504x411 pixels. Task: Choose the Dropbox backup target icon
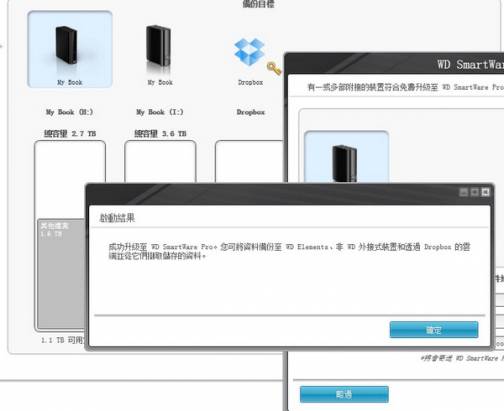(x=249, y=52)
